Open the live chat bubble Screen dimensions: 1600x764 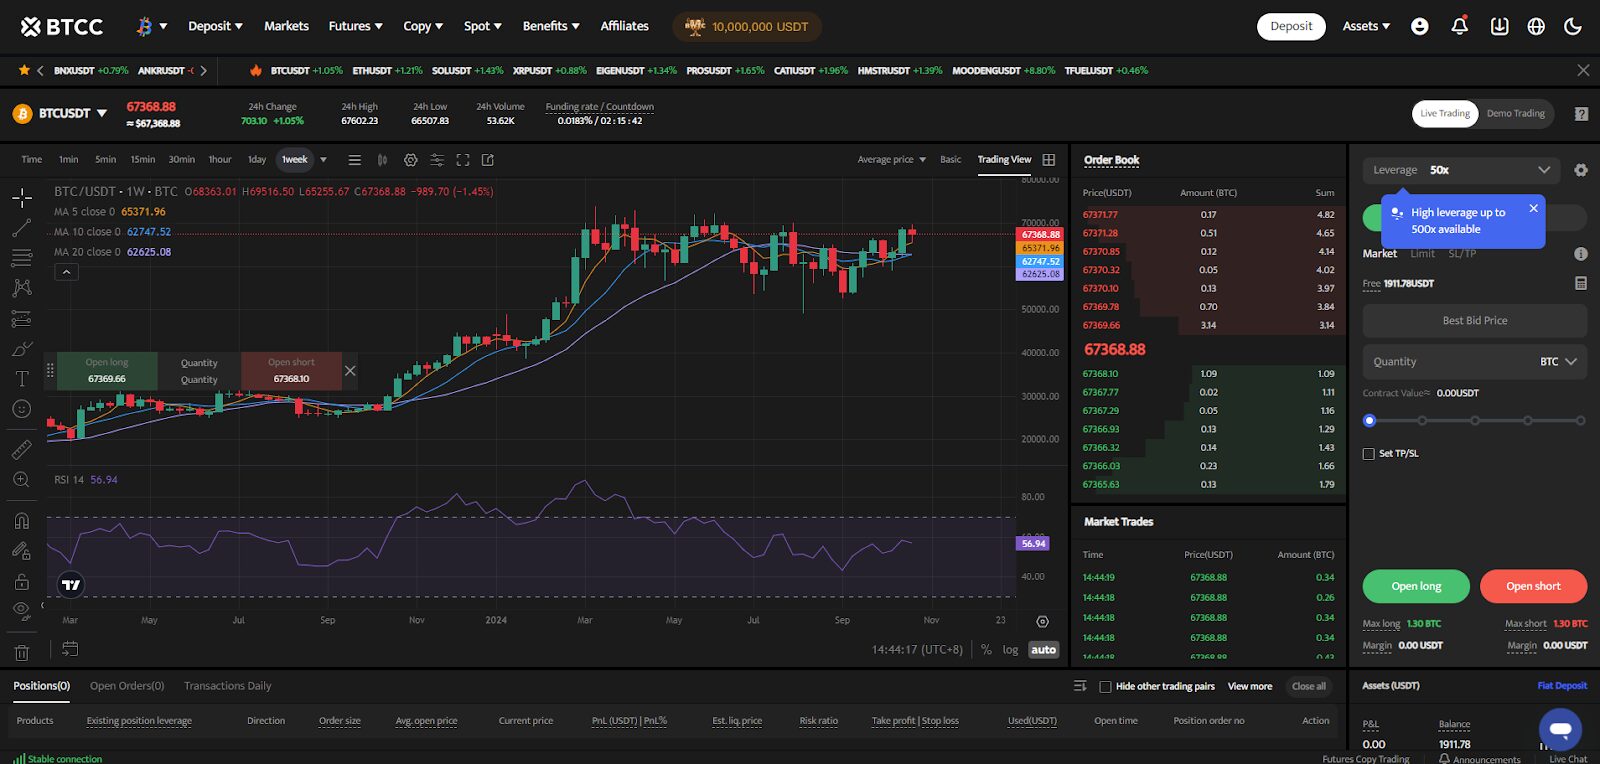click(1560, 729)
